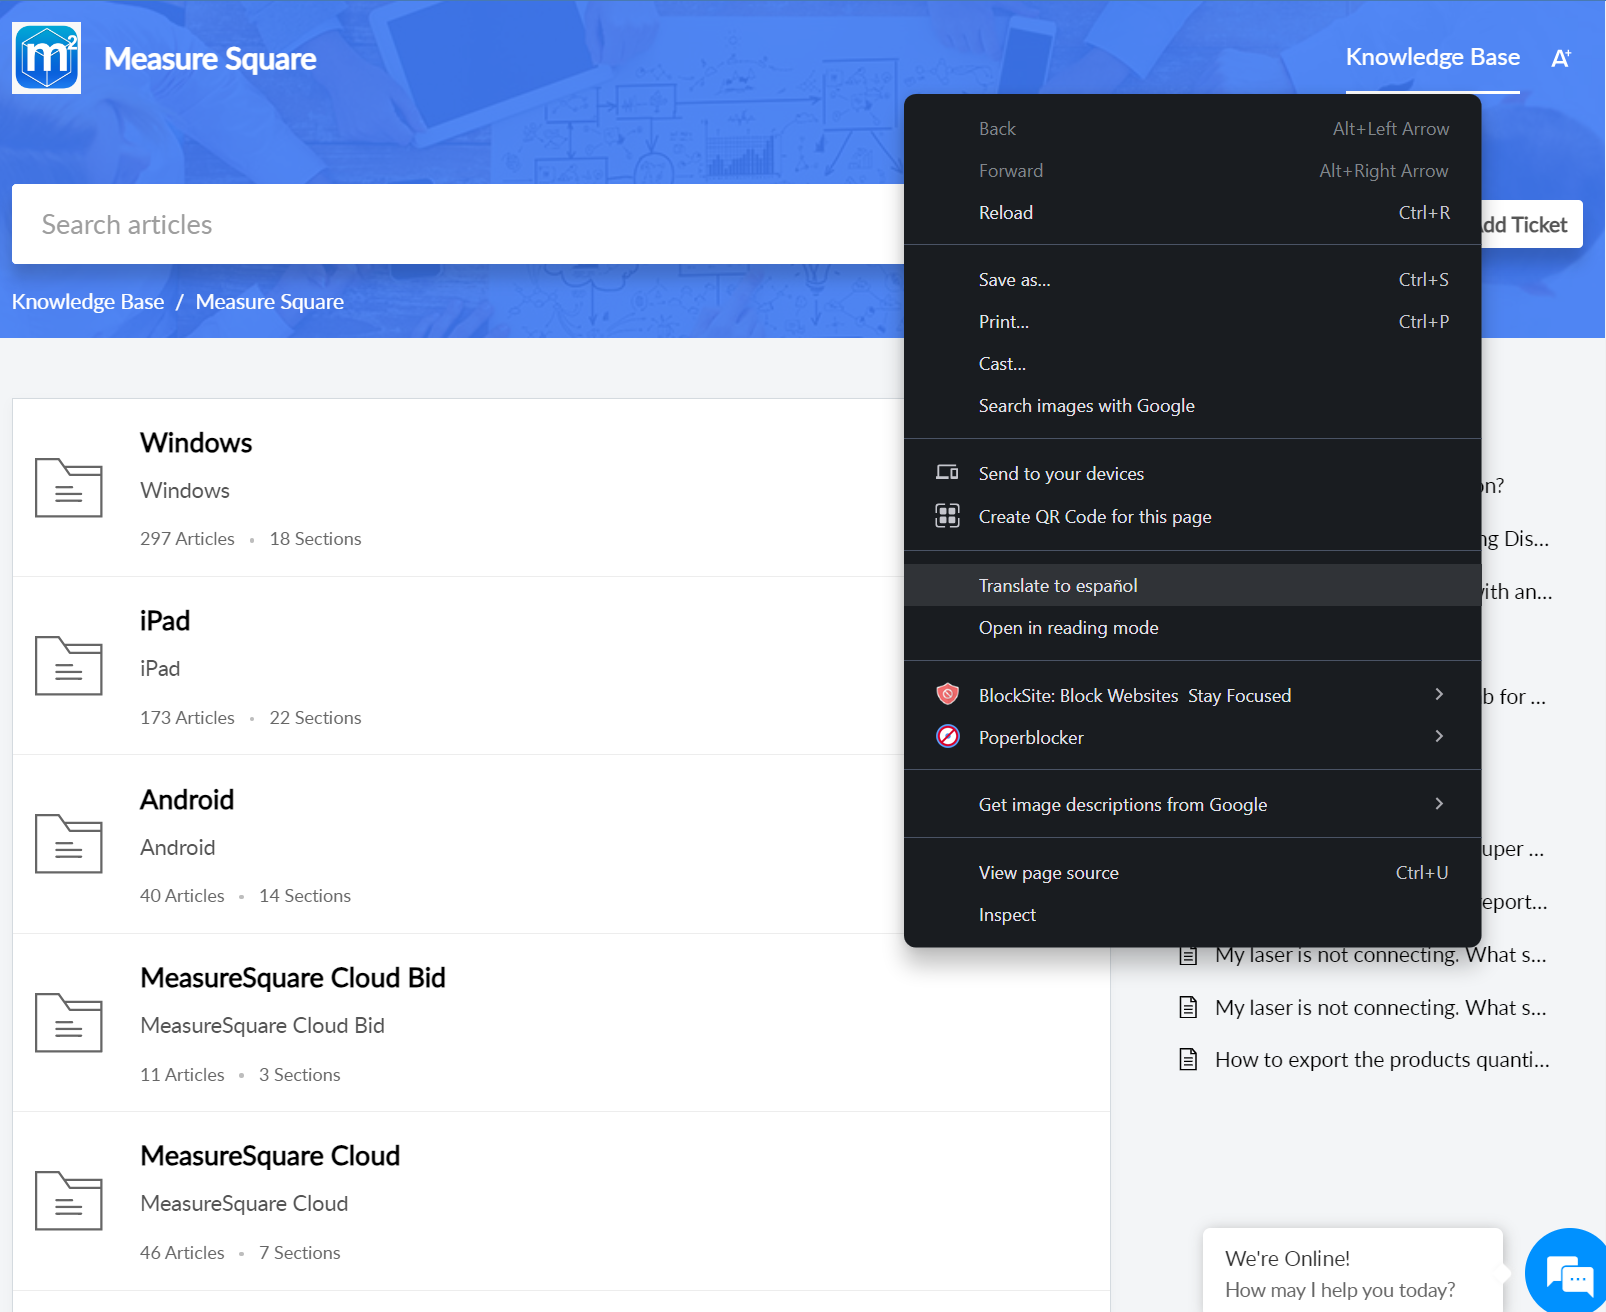
Task: Select Reload from the context menu
Action: (x=1192, y=213)
